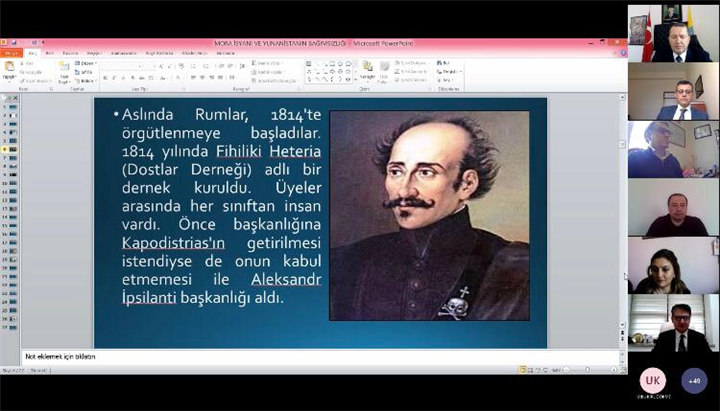This screenshot has width=720, height=411.
Task: Toggle italic formatting
Action: [114, 78]
